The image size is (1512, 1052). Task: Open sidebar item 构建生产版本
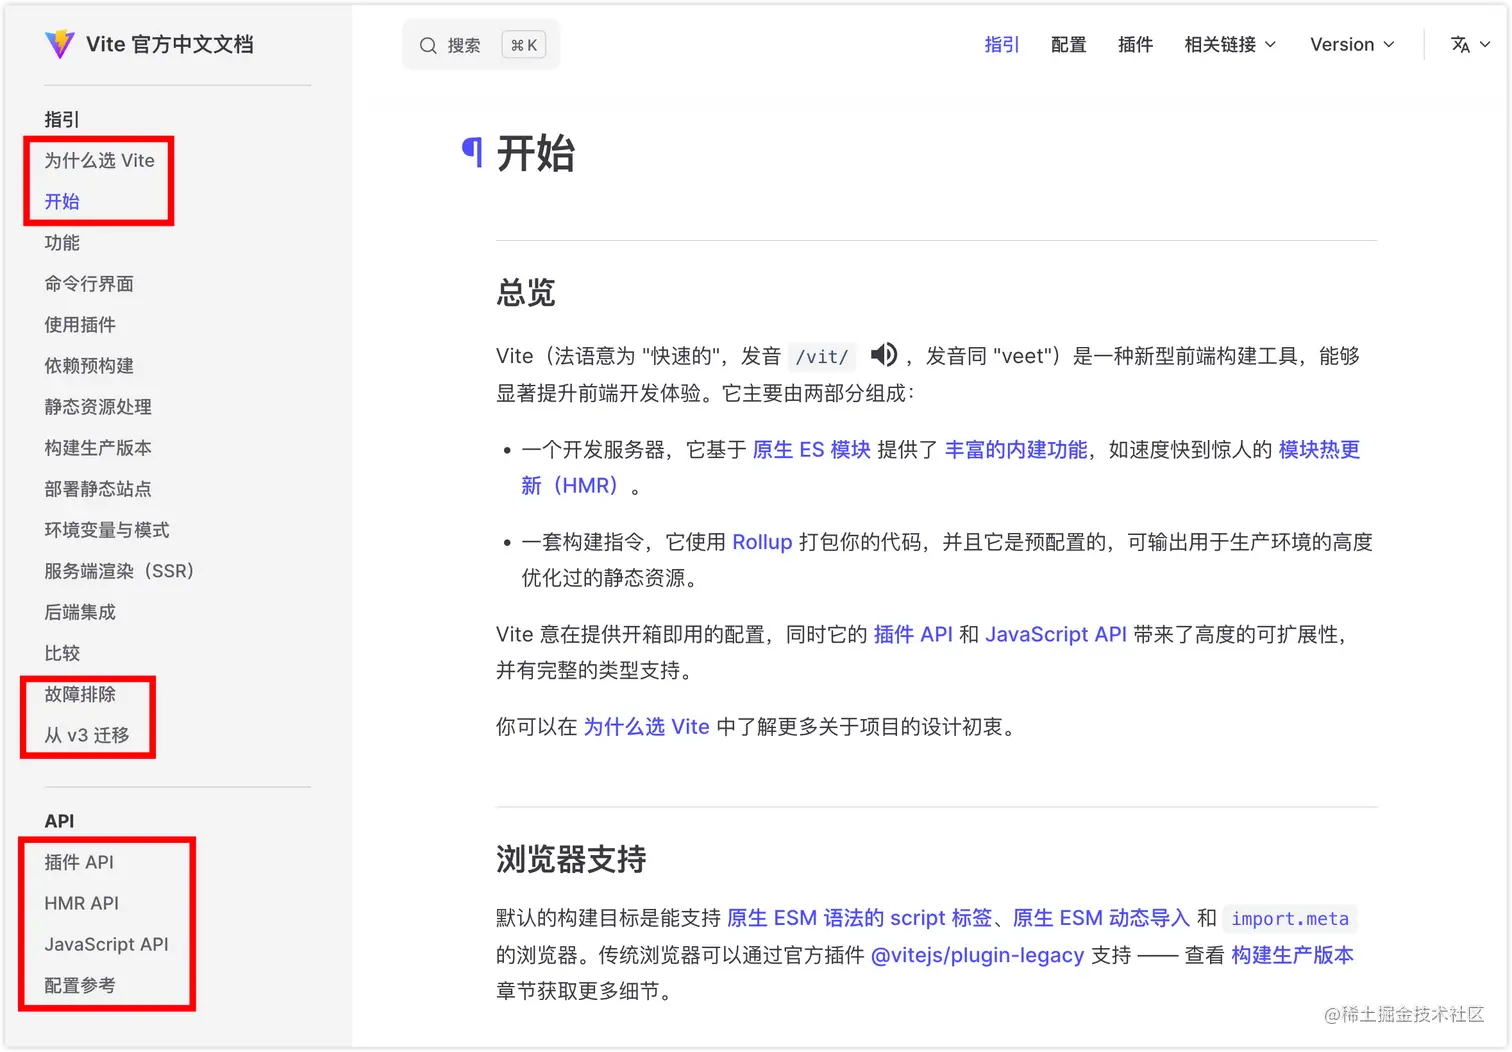pyautogui.click(x=98, y=447)
